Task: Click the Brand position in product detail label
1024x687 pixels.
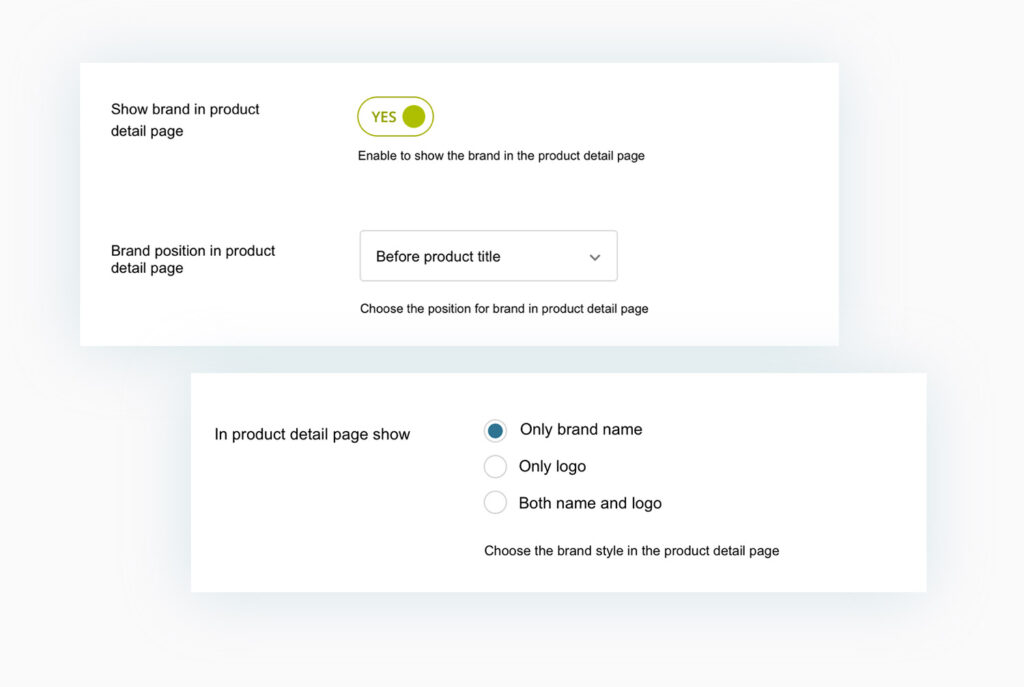Action: coord(192,259)
